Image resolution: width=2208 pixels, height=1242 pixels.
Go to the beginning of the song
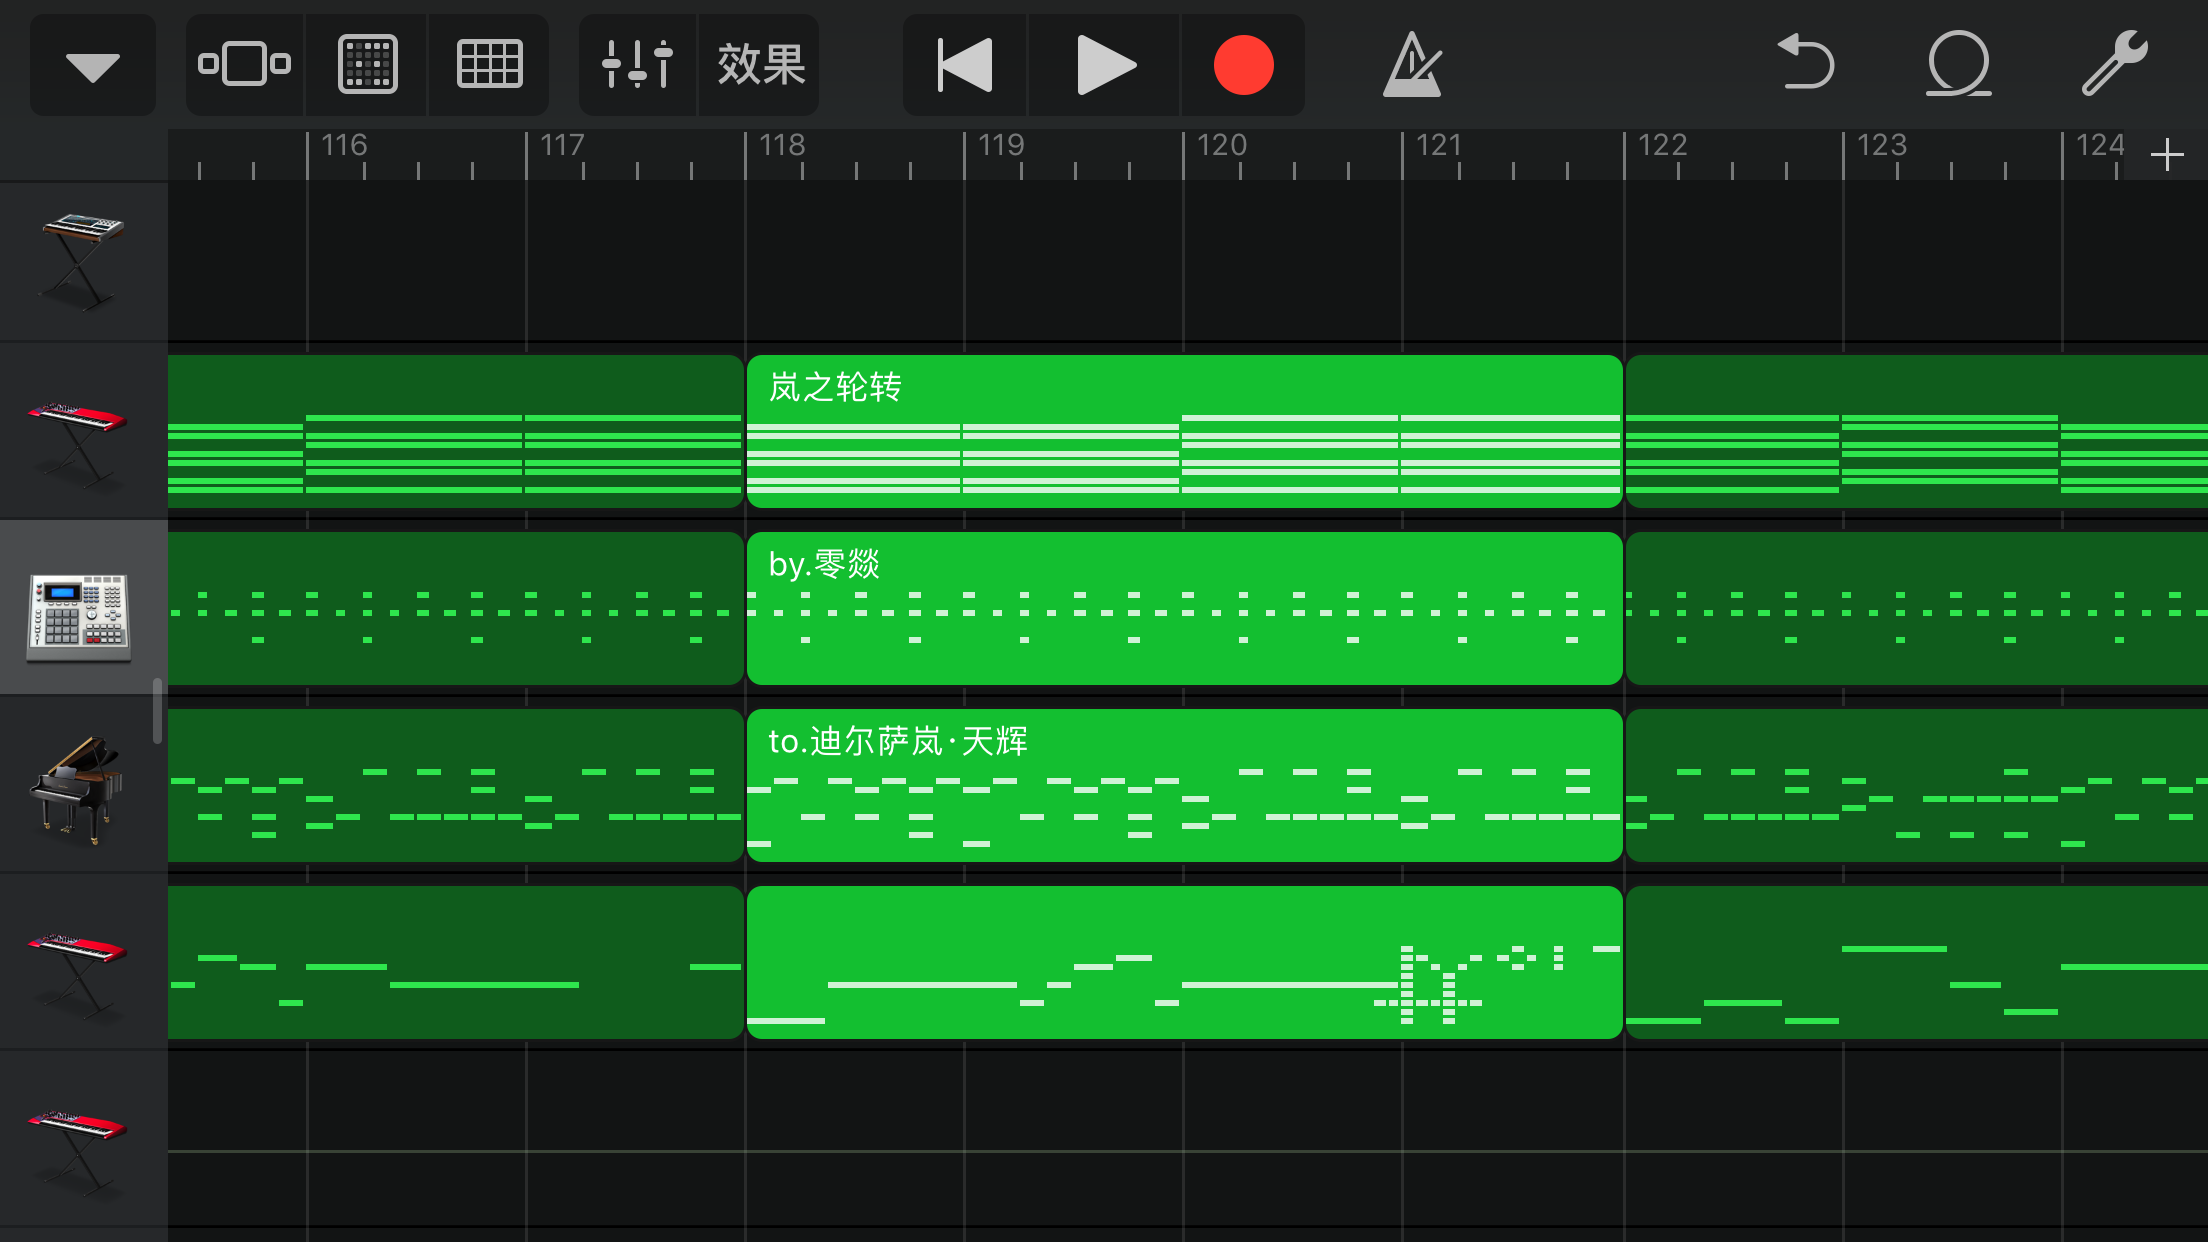click(x=964, y=65)
